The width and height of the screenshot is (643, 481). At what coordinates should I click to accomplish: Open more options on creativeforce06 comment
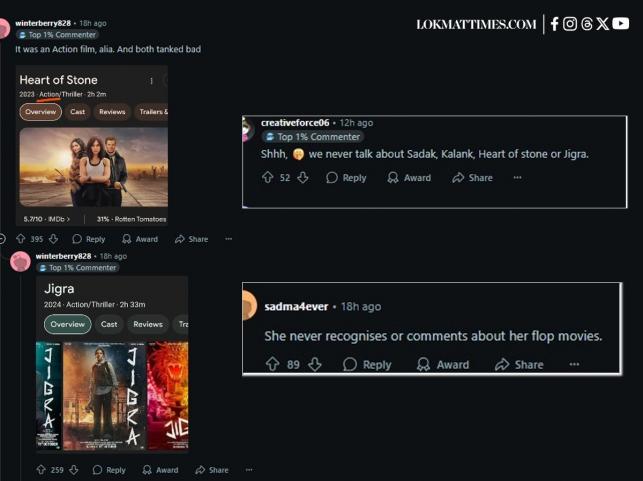click(517, 178)
